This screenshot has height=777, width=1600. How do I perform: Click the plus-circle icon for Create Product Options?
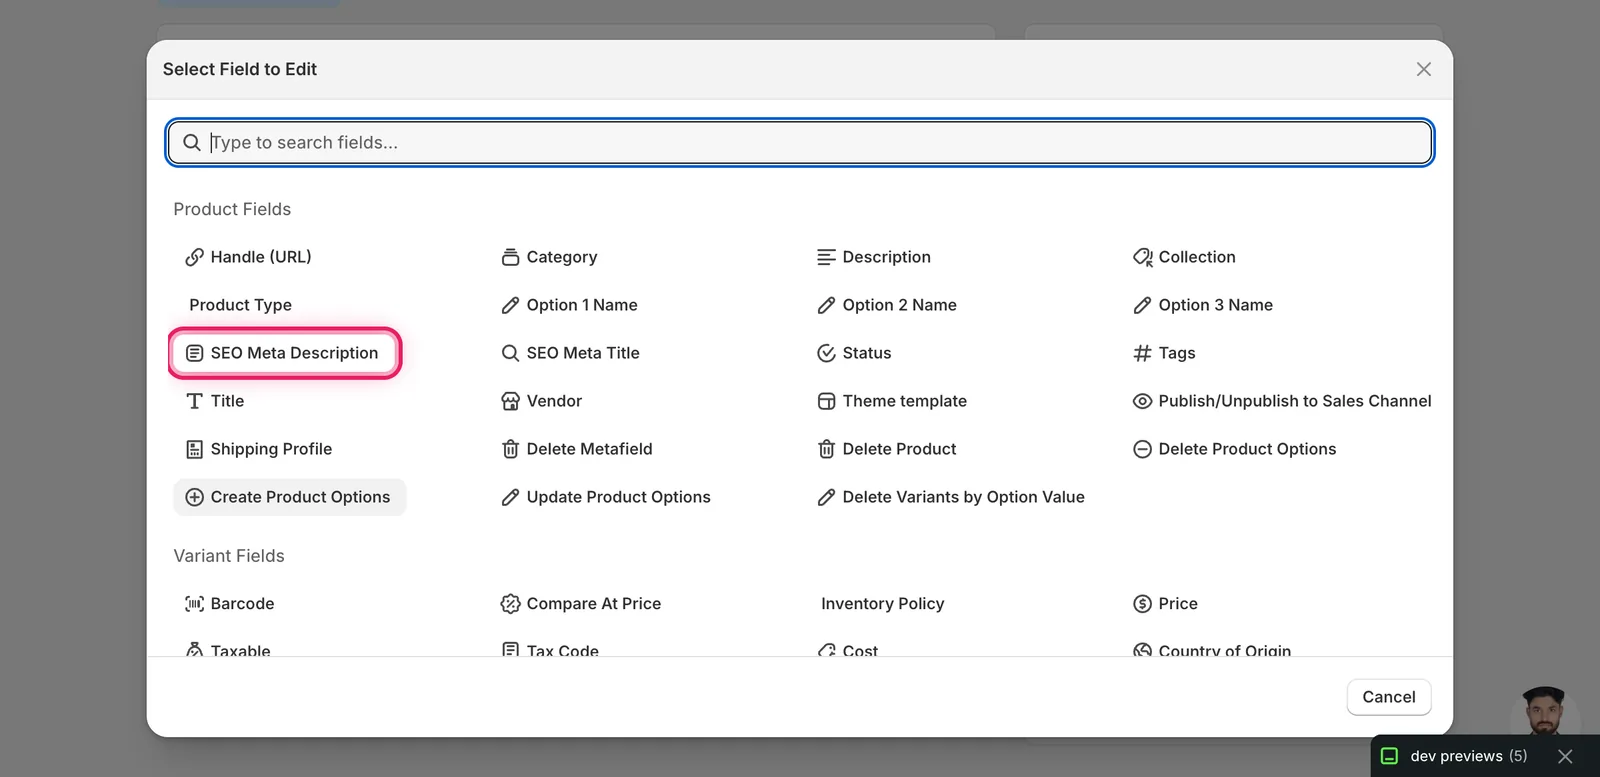click(195, 497)
